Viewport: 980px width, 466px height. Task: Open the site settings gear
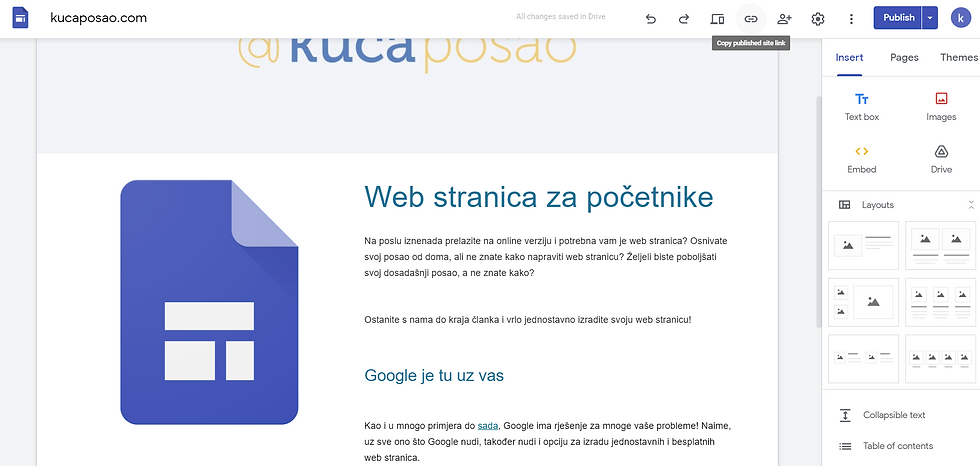pos(818,19)
